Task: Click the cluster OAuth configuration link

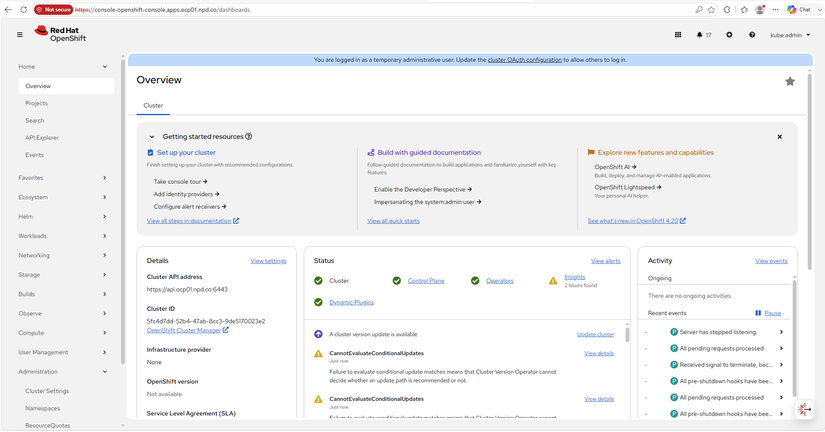Action: click(525, 60)
